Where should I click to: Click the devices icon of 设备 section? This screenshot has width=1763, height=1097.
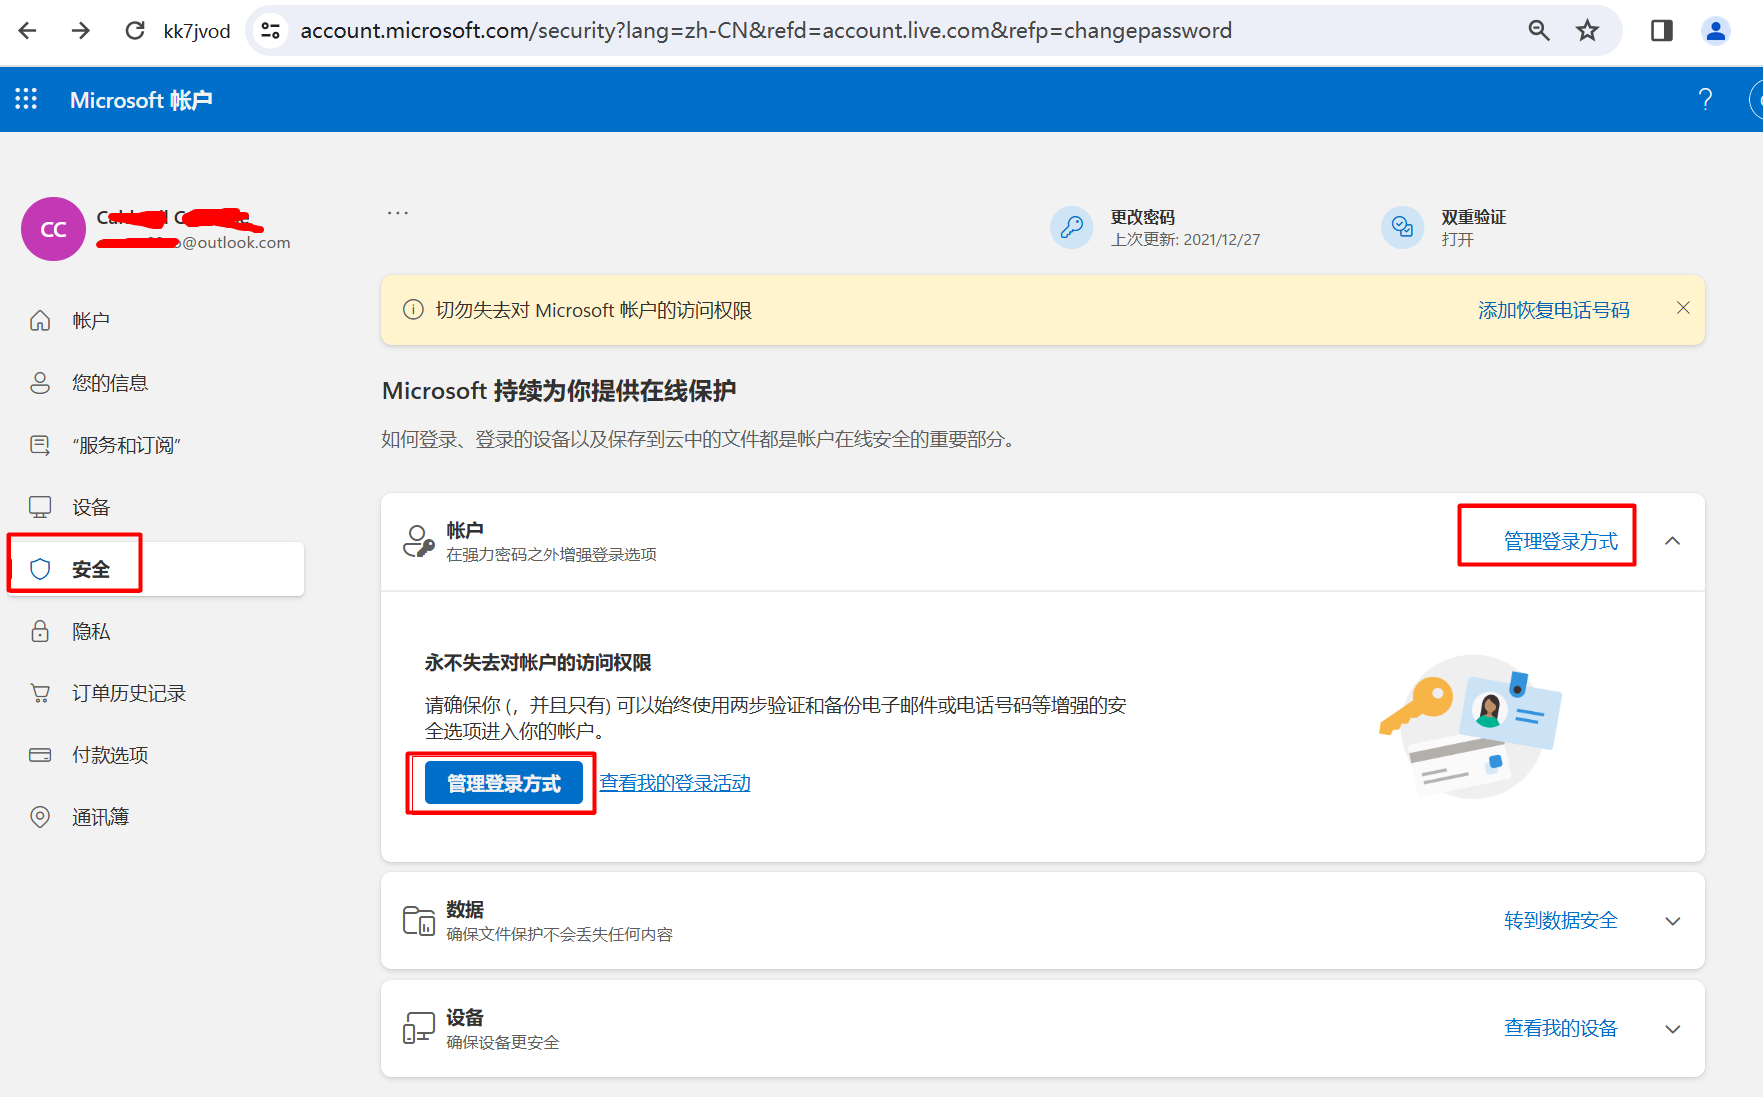click(419, 1028)
